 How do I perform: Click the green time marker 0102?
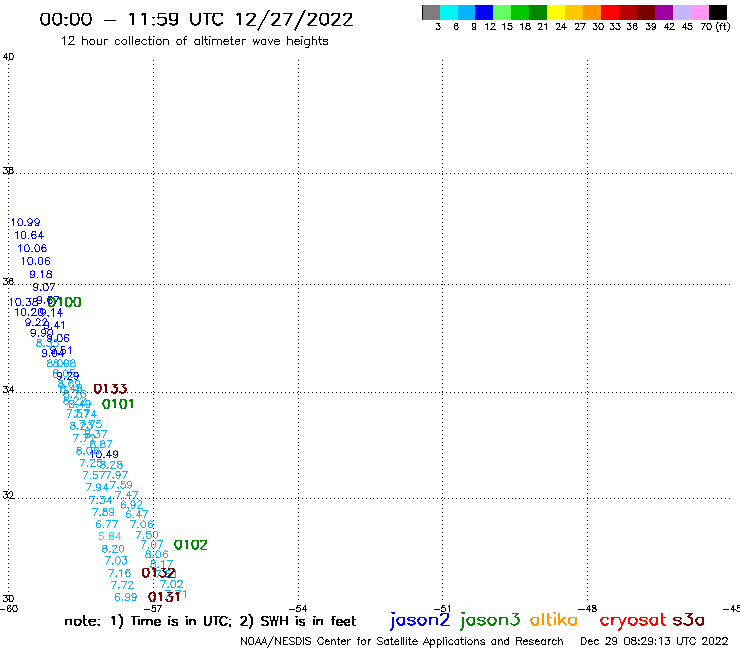coord(191,545)
